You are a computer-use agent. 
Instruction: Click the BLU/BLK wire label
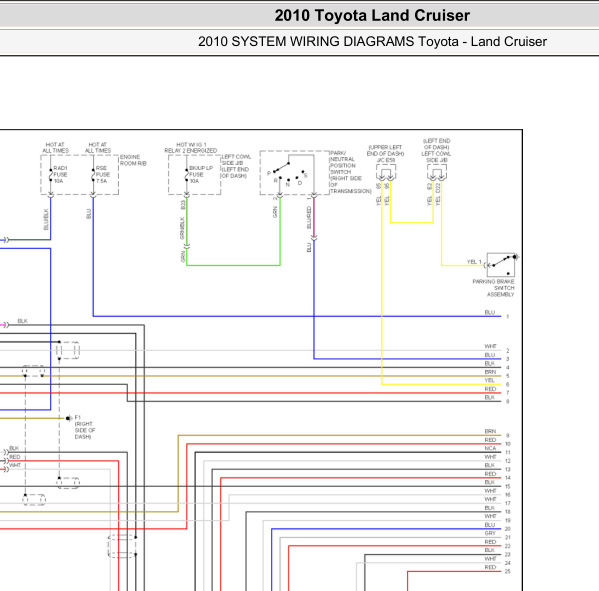46,219
